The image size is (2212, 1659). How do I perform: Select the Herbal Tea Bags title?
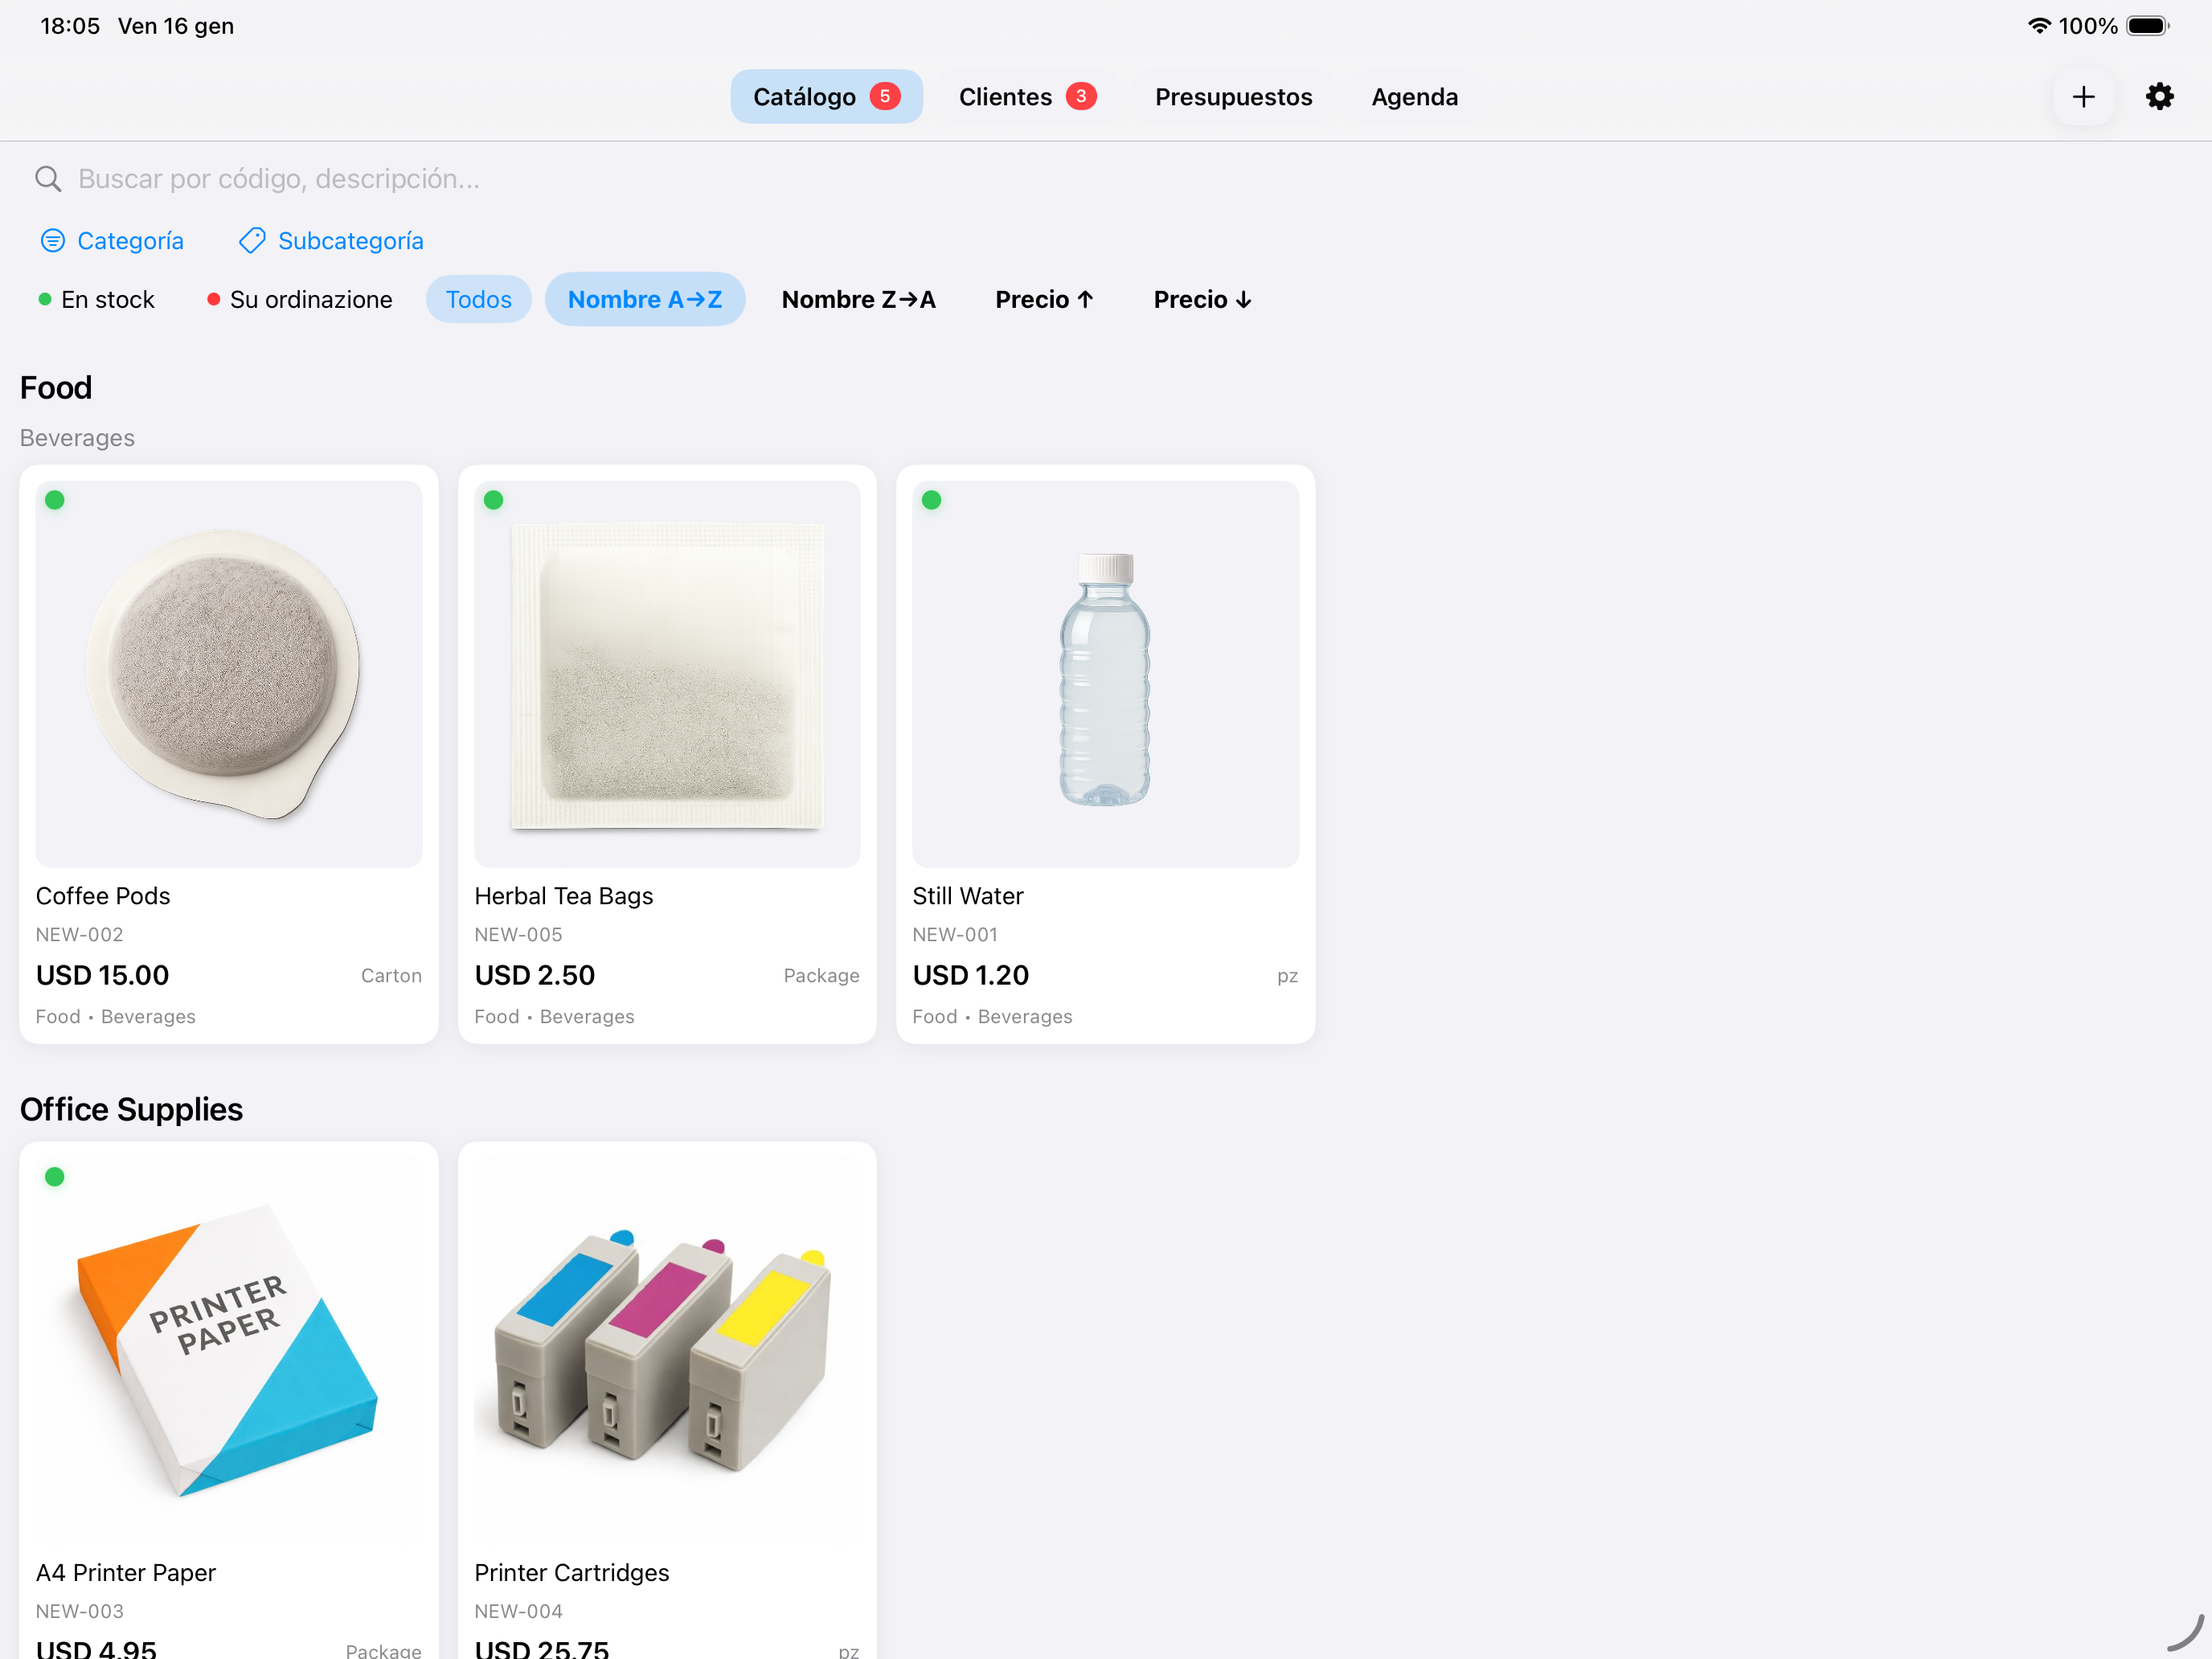point(564,896)
